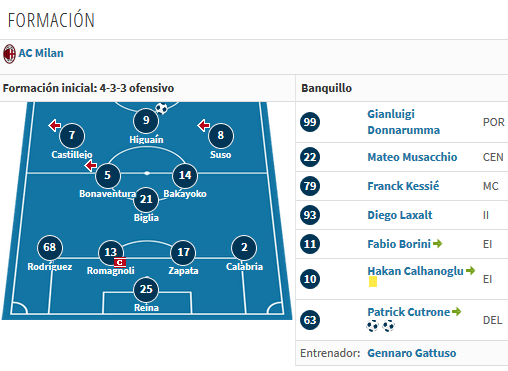This screenshot has width=508, height=371.
Task: Click the green arrow next to Fabio Borini
Action: coord(438,244)
